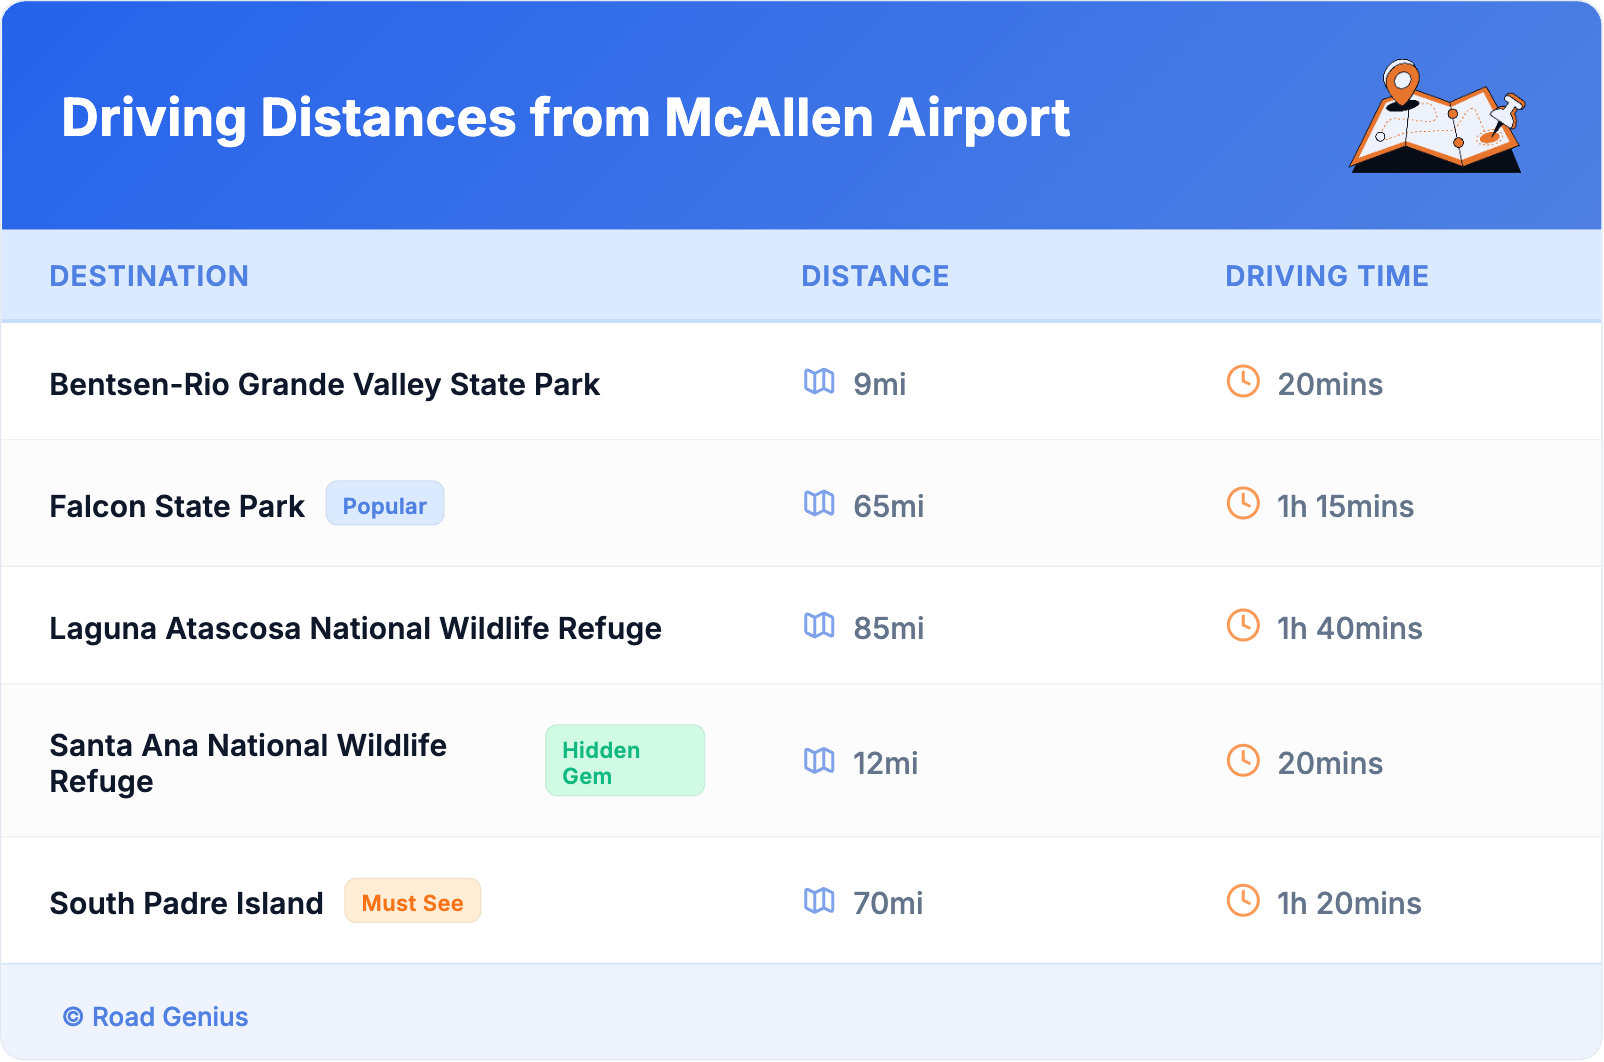Click the map icon beside 85mi
This screenshot has height=1062, width=1604.
[819, 625]
